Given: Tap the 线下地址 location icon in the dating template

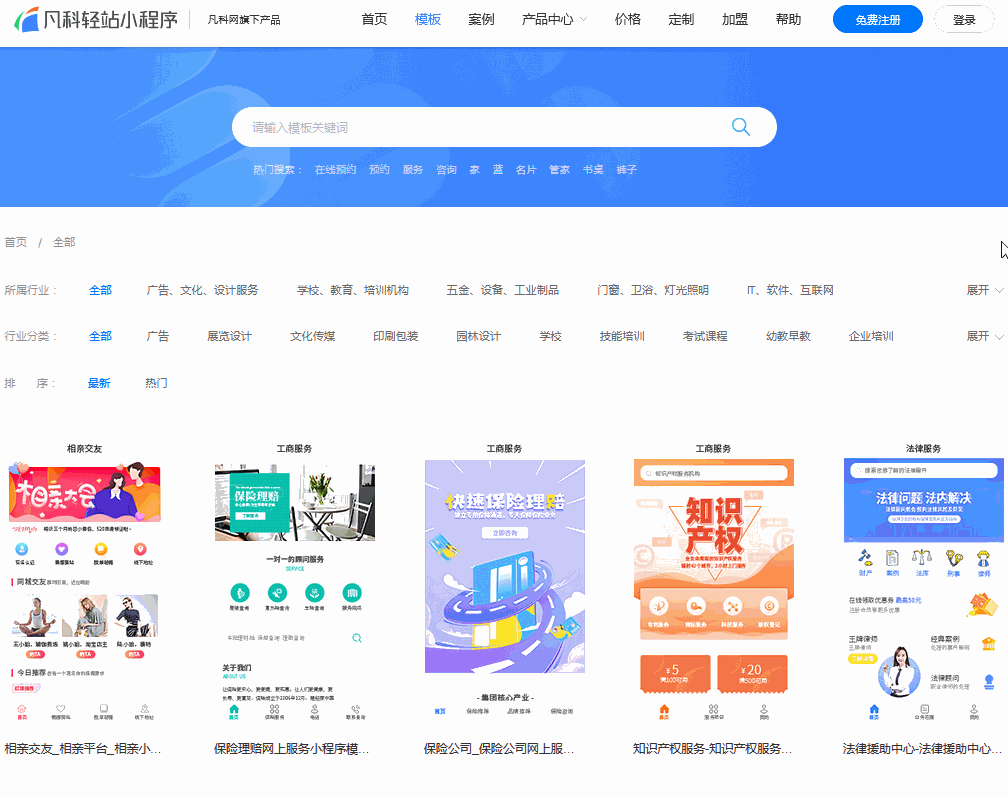Looking at the screenshot, I should point(141,549).
